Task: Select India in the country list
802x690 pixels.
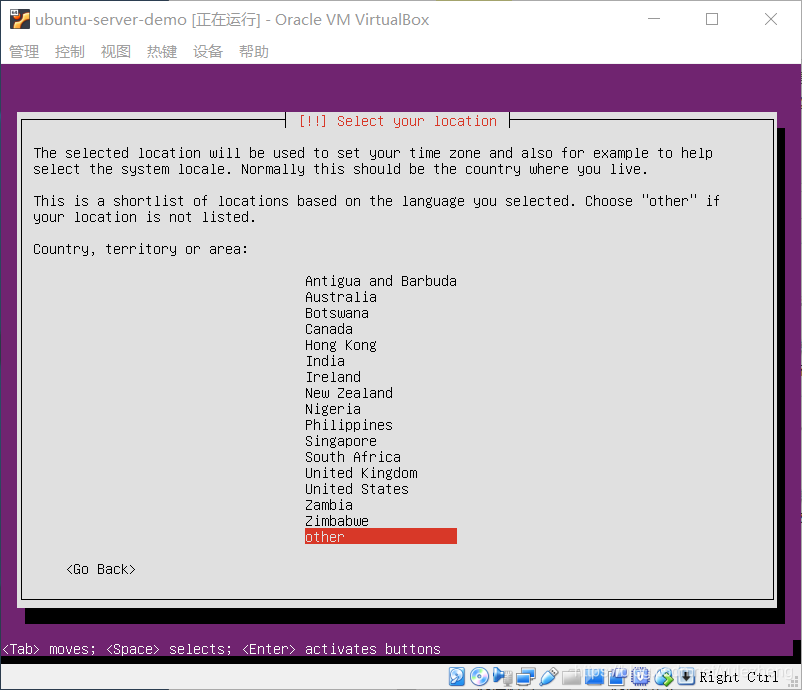Action: click(381, 361)
